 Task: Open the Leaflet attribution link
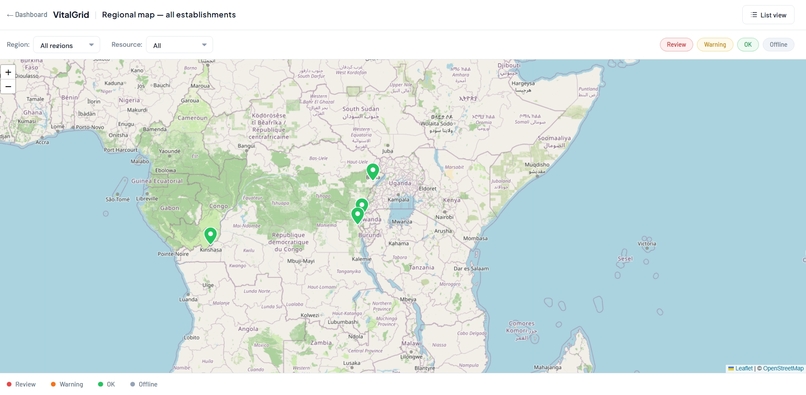point(740,368)
